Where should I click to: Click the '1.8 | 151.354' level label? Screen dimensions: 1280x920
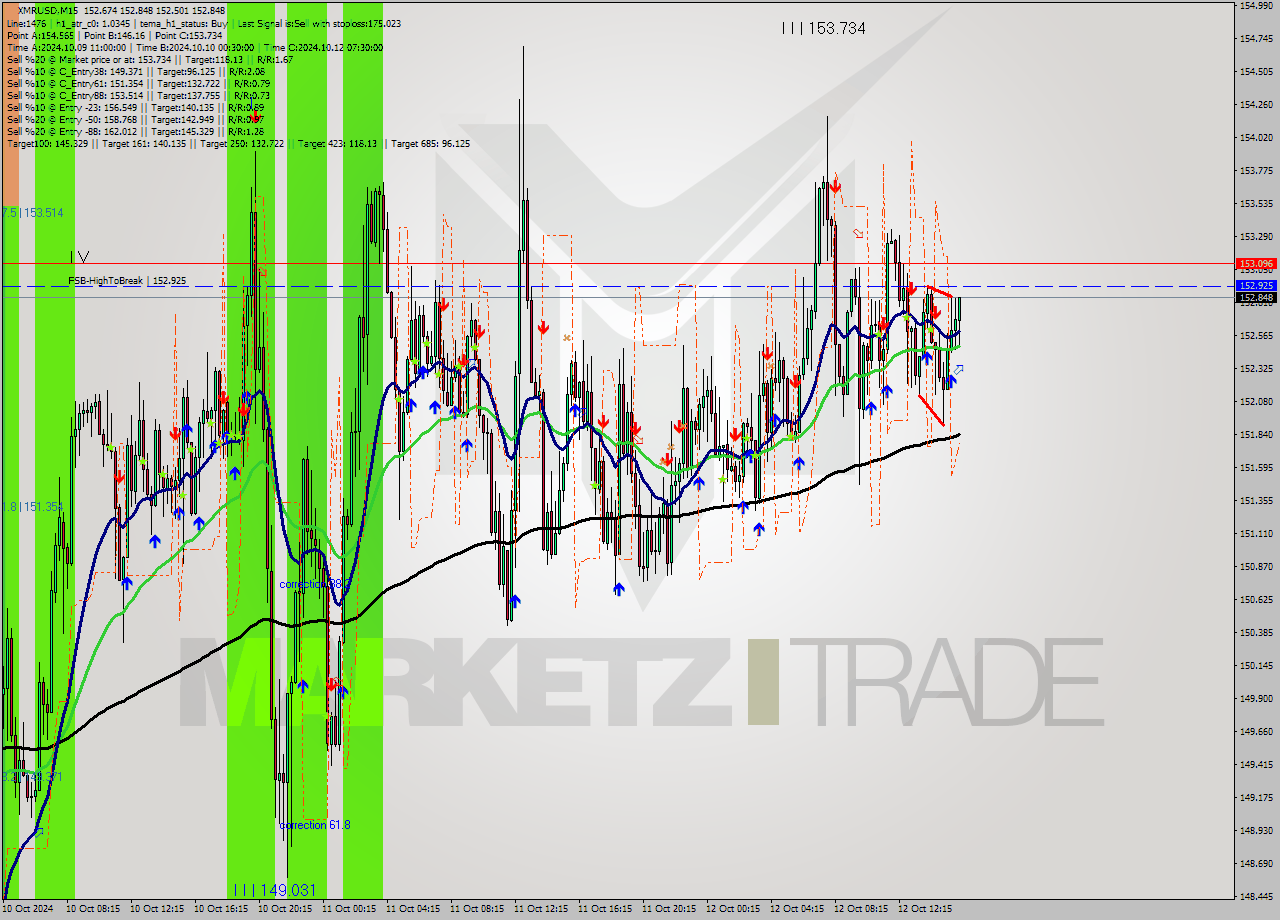(x=32, y=507)
